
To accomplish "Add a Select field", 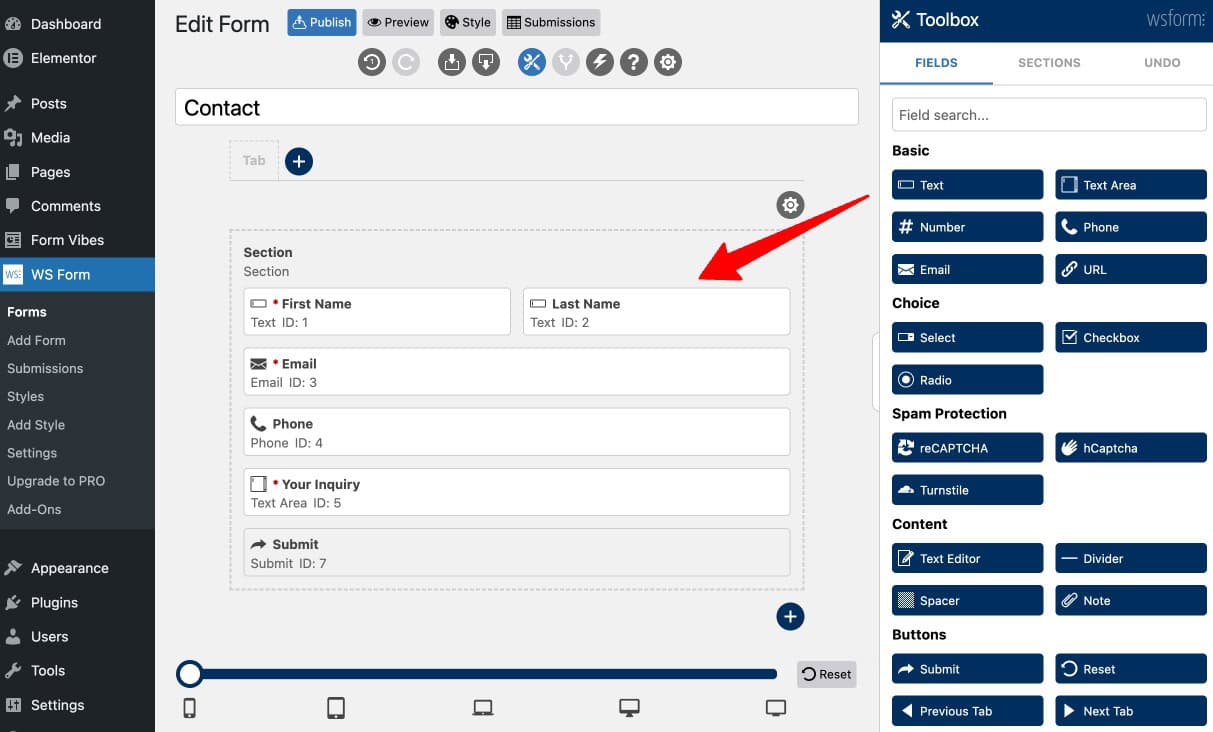I will coord(967,337).
